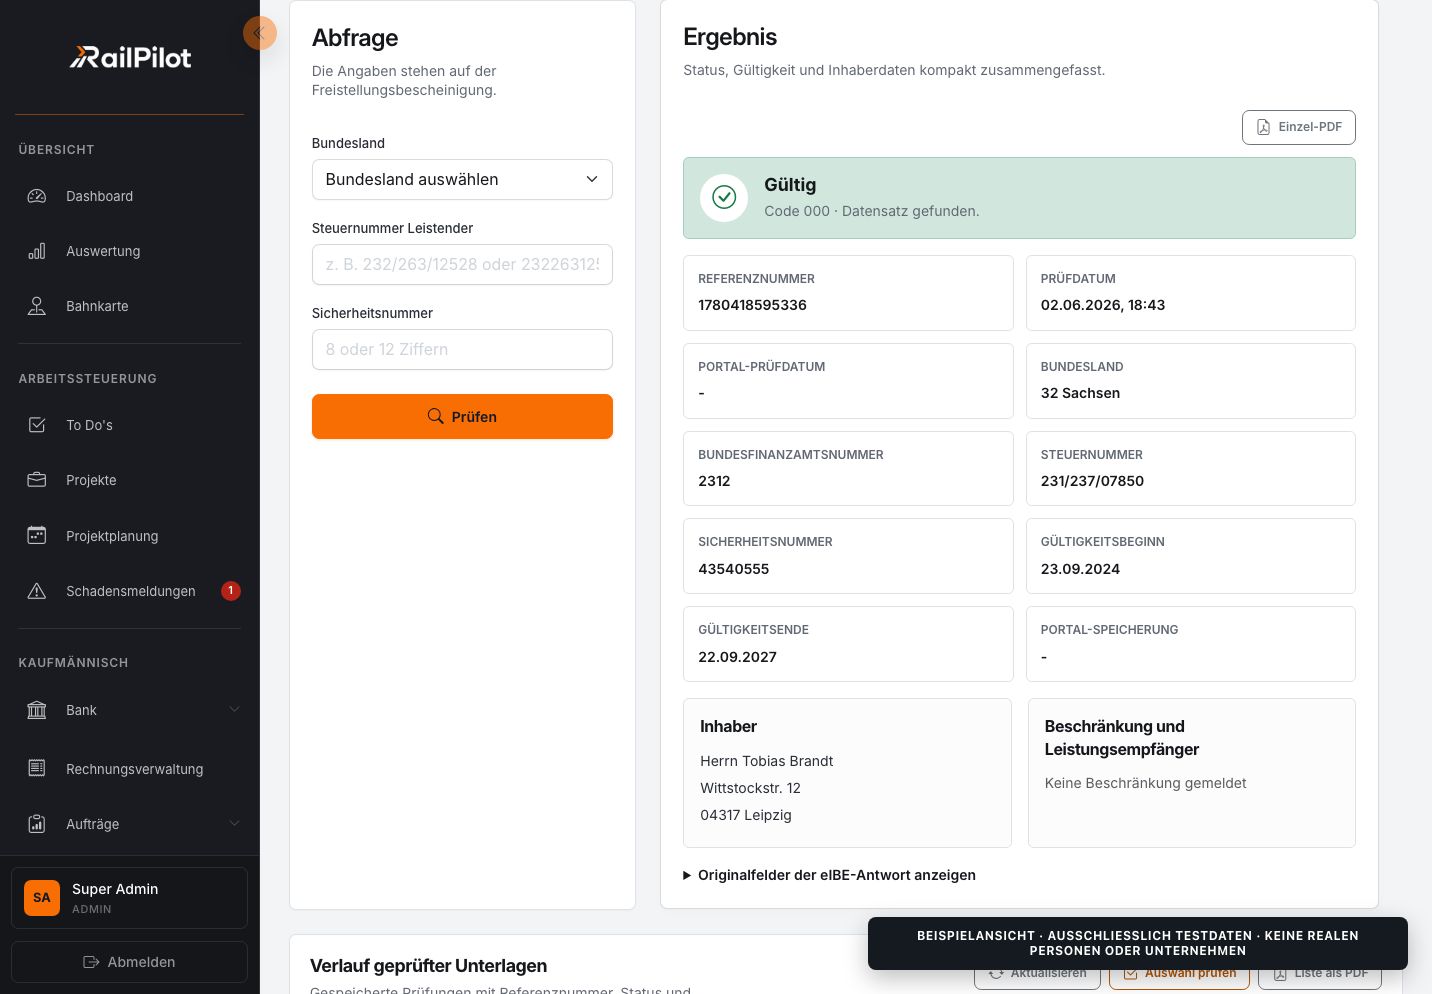This screenshot has height=994, width=1432.
Task: Click the Steuernummer Leistender input field
Action: (x=462, y=265)
